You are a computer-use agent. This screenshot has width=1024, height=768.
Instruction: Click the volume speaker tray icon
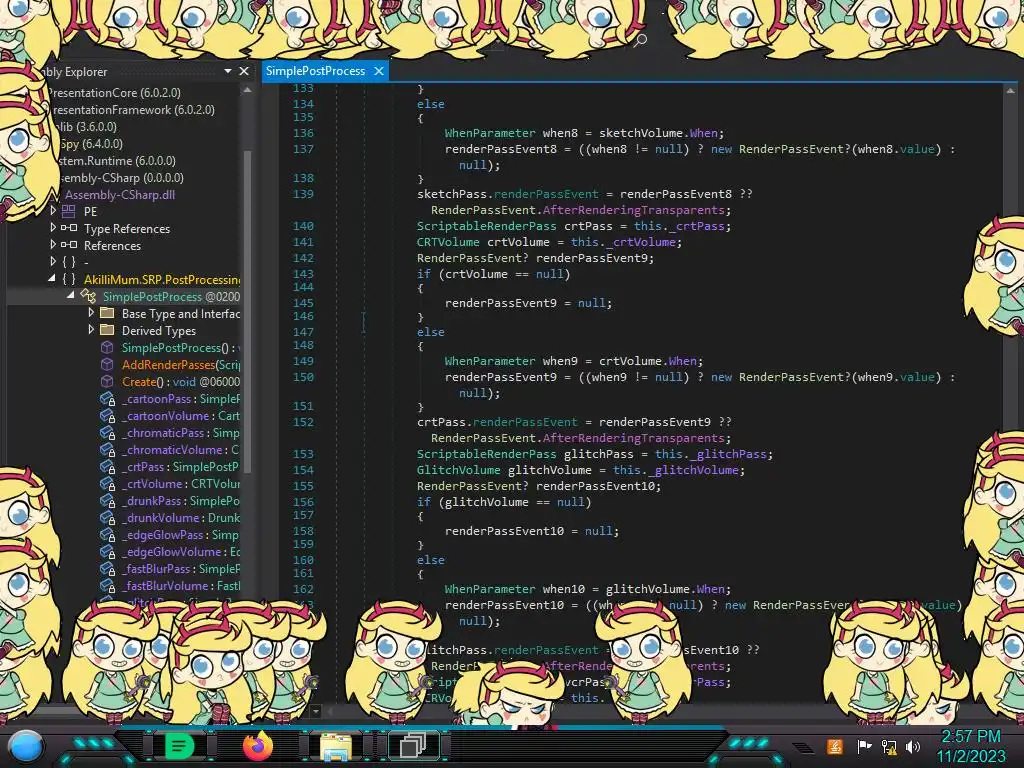(913, 746)
